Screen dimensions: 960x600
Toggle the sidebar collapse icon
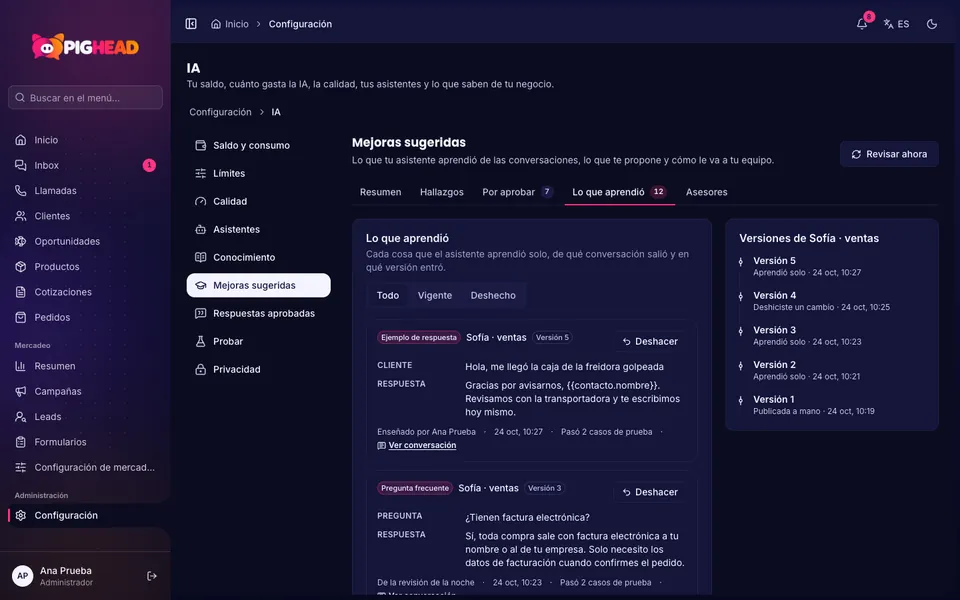click(191, 24)
